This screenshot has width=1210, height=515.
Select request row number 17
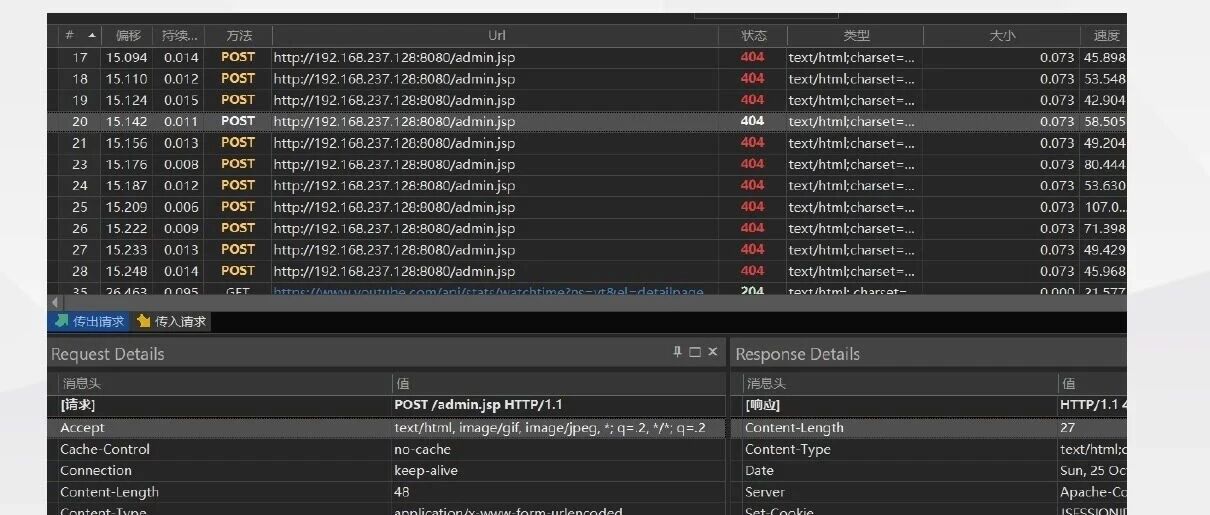[587, 57]
